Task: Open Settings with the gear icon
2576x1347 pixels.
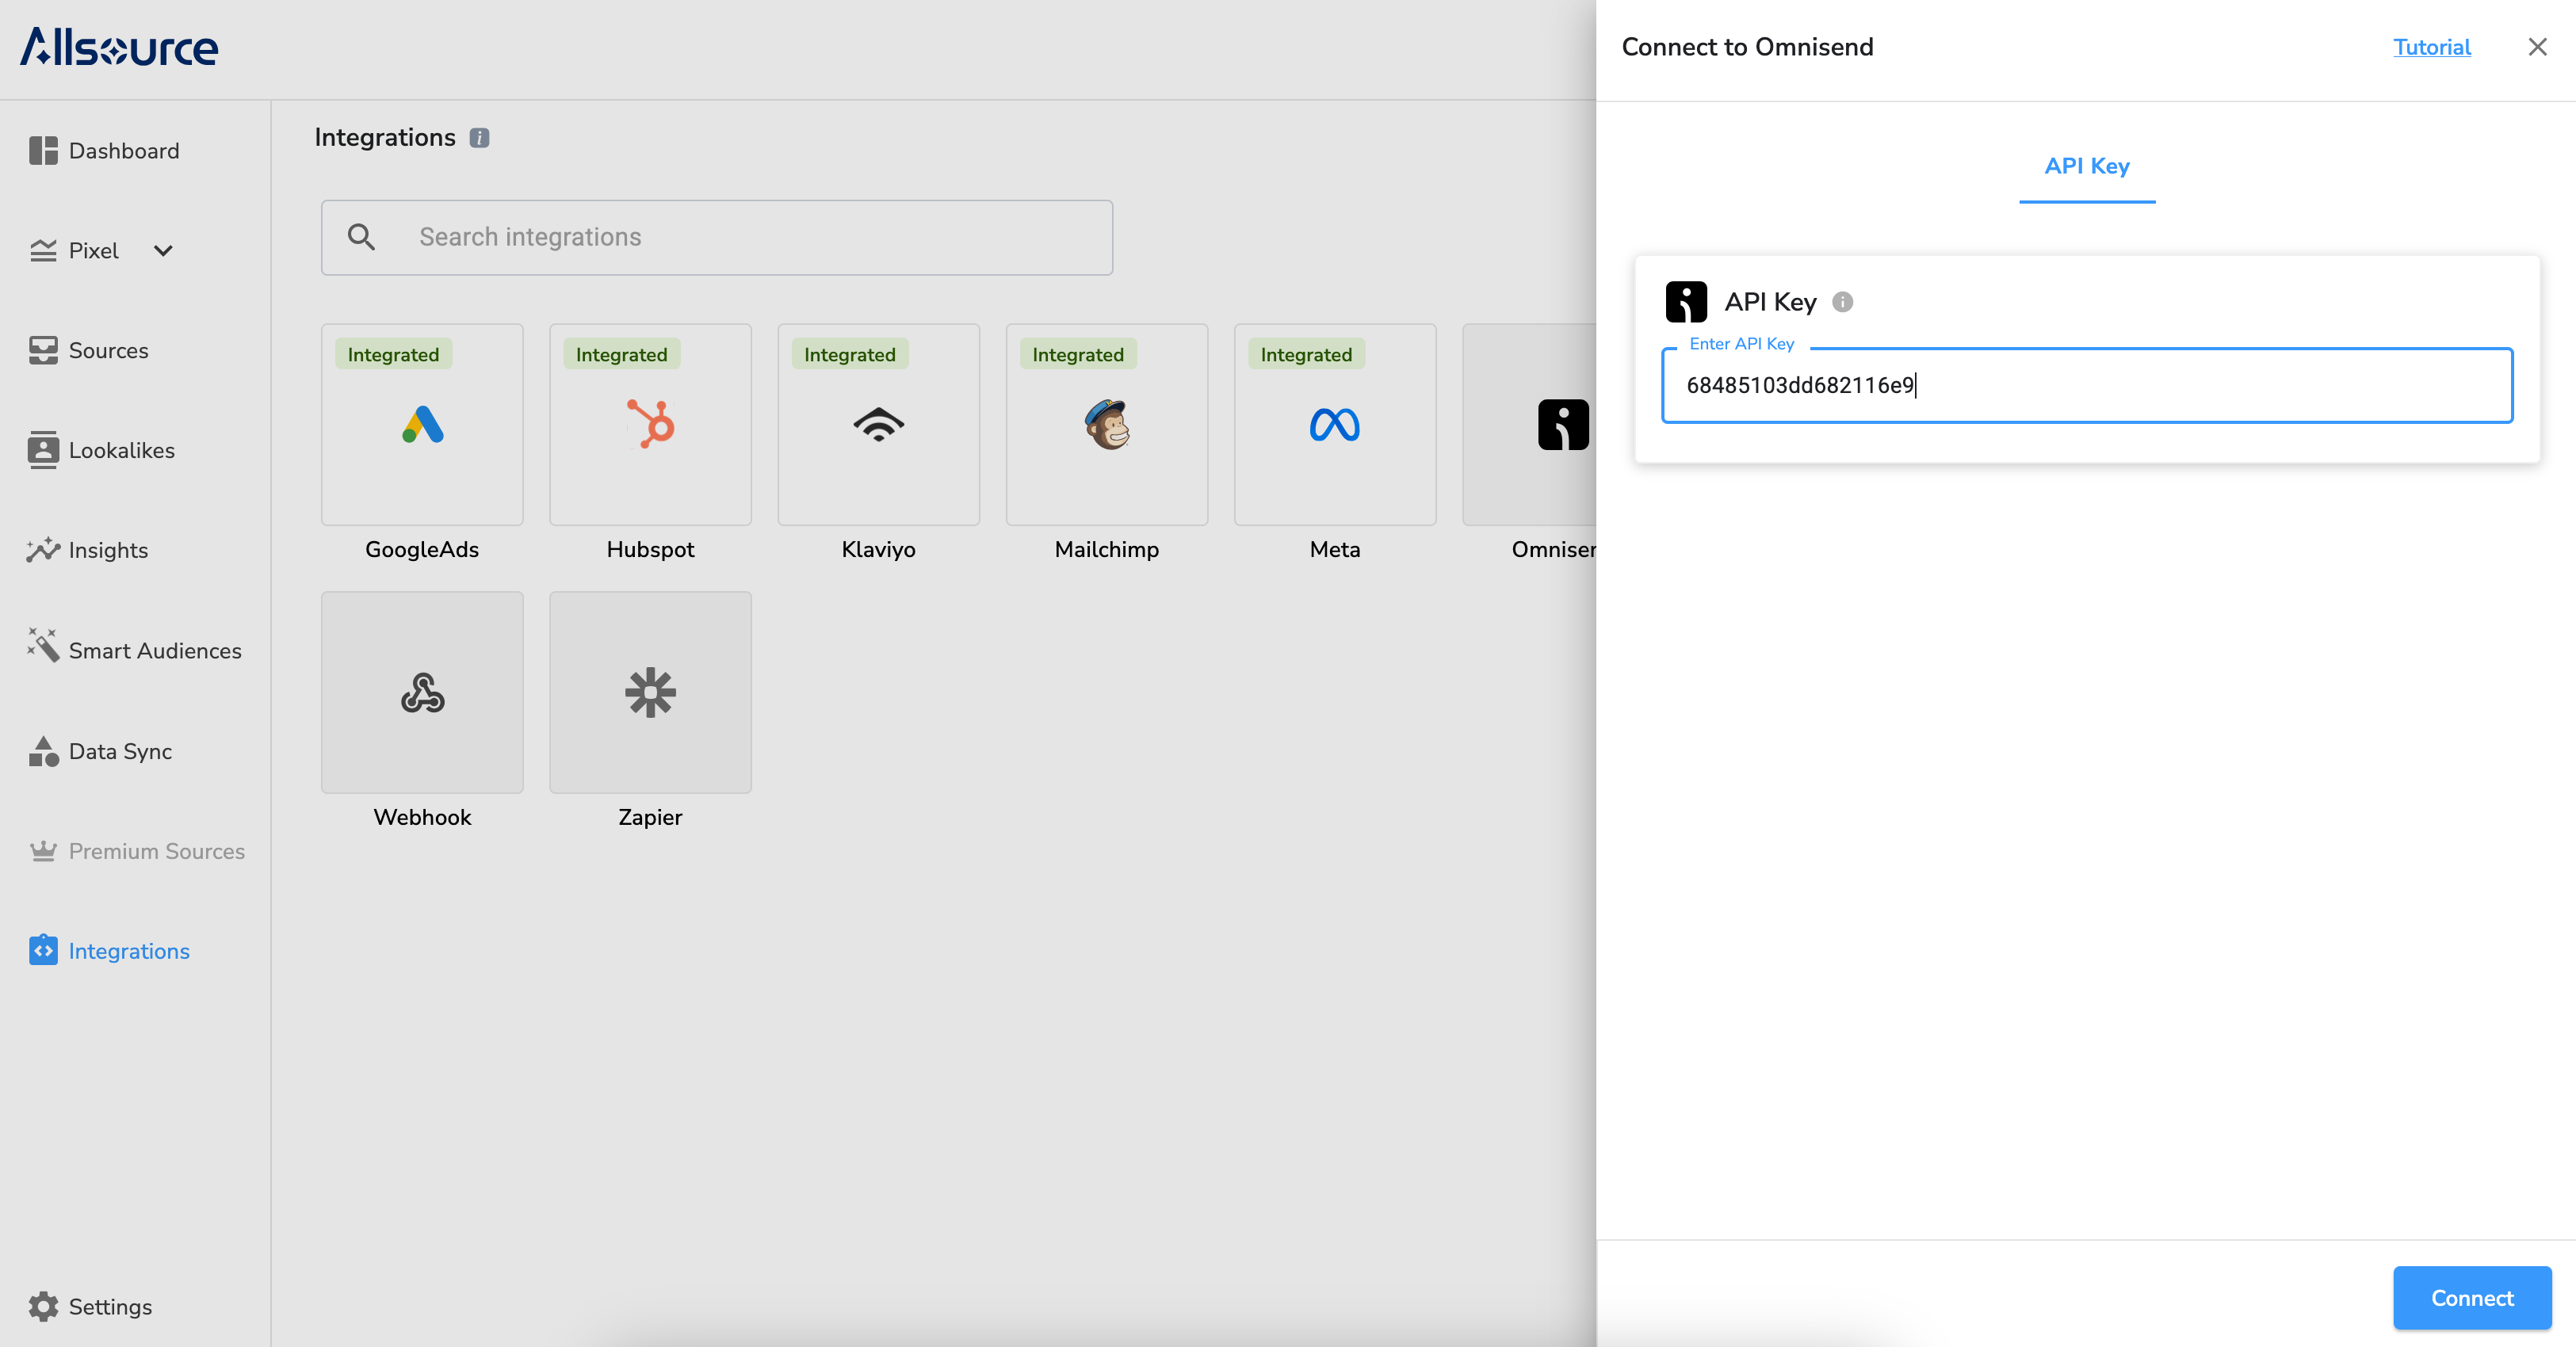Action: point(43,1306)
